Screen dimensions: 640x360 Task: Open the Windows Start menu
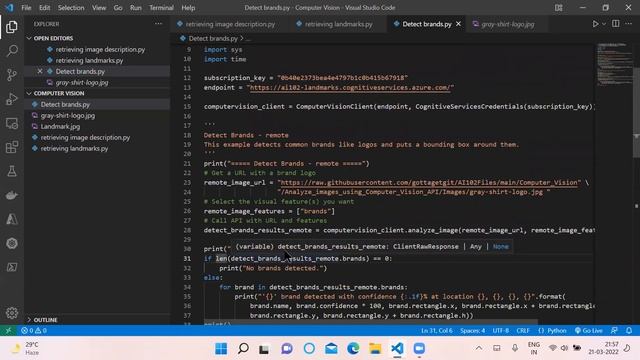221,349
